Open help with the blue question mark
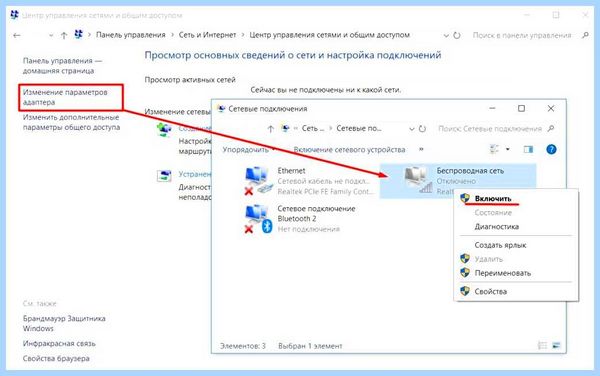600x376 pixels. [x=551, y=149]
